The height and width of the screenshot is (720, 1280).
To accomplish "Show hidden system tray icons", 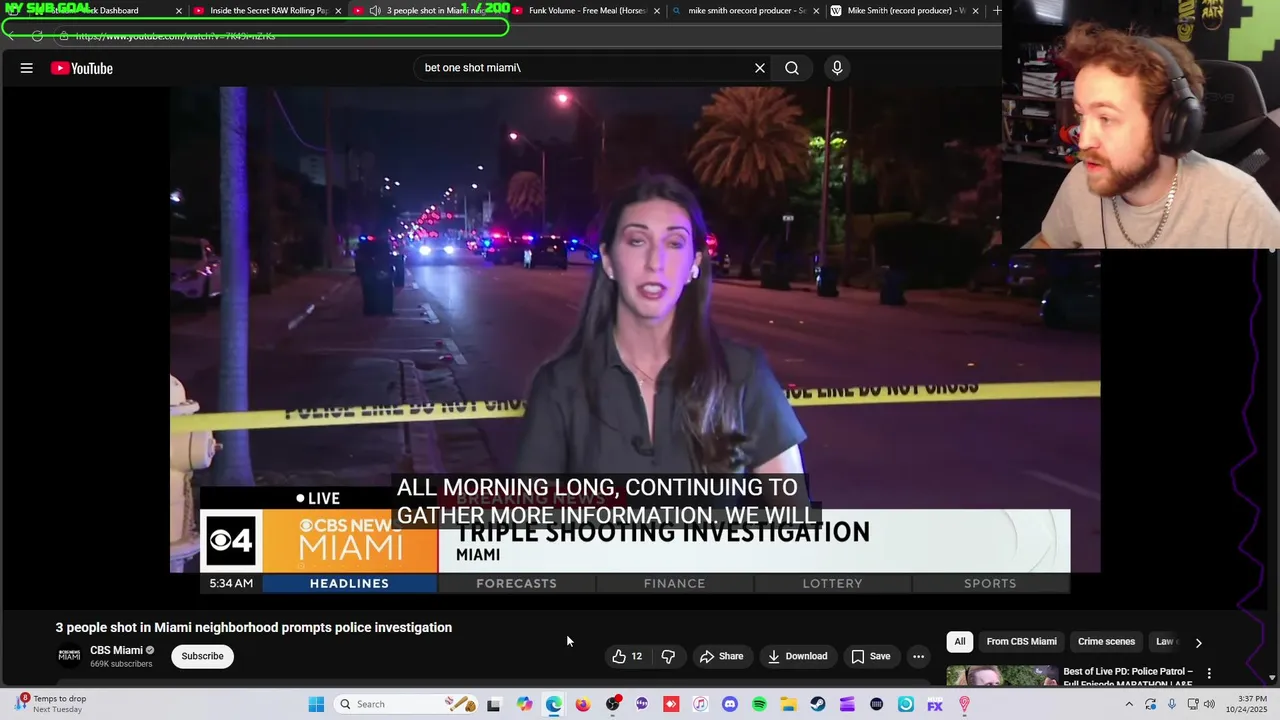I will coord(1129,704).
